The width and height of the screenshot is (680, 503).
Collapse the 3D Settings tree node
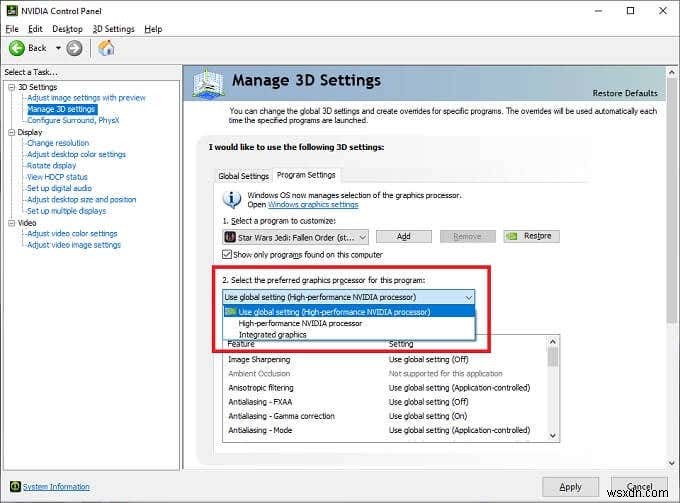pyautogui.click(x=12, y=87)
